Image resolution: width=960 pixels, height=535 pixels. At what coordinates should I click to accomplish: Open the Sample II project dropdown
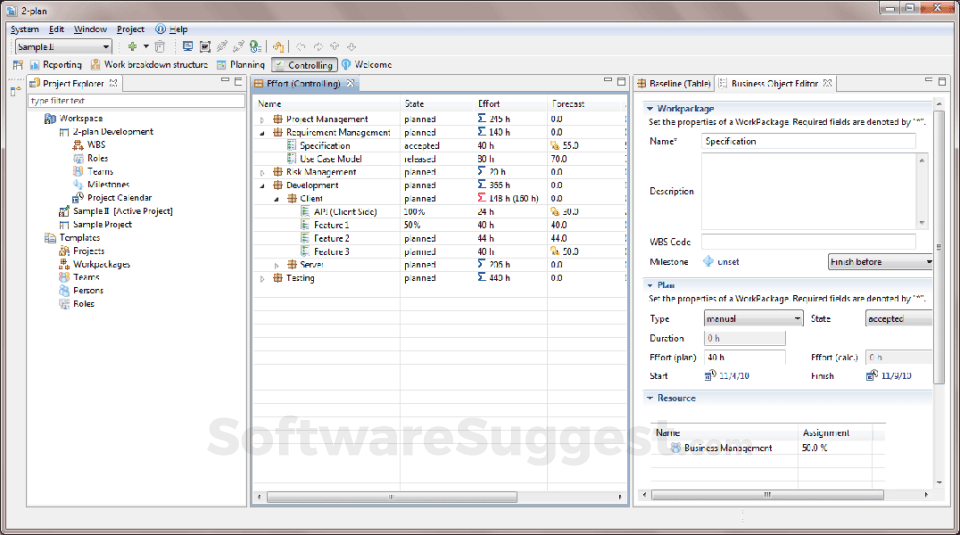point(106,47)
